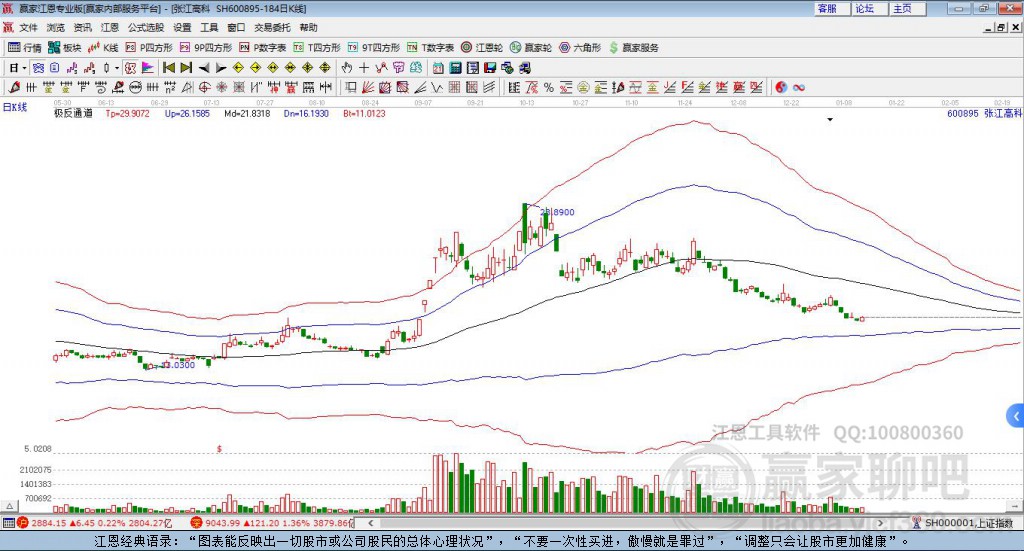Open the calculator icon

(x=455, y=68)
